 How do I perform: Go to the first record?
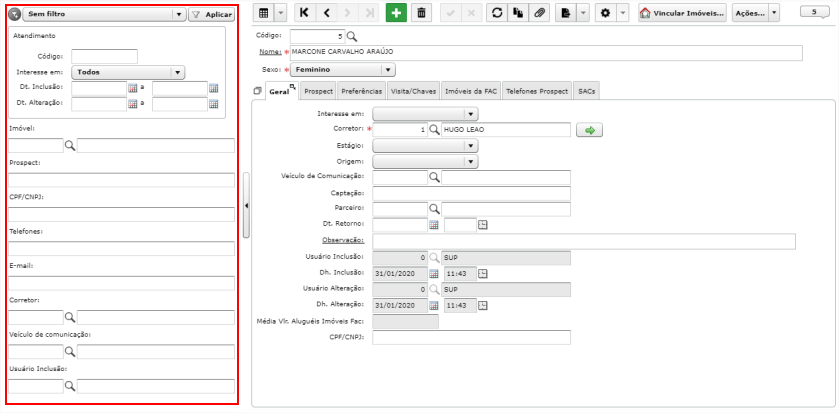tap(304, 13)
